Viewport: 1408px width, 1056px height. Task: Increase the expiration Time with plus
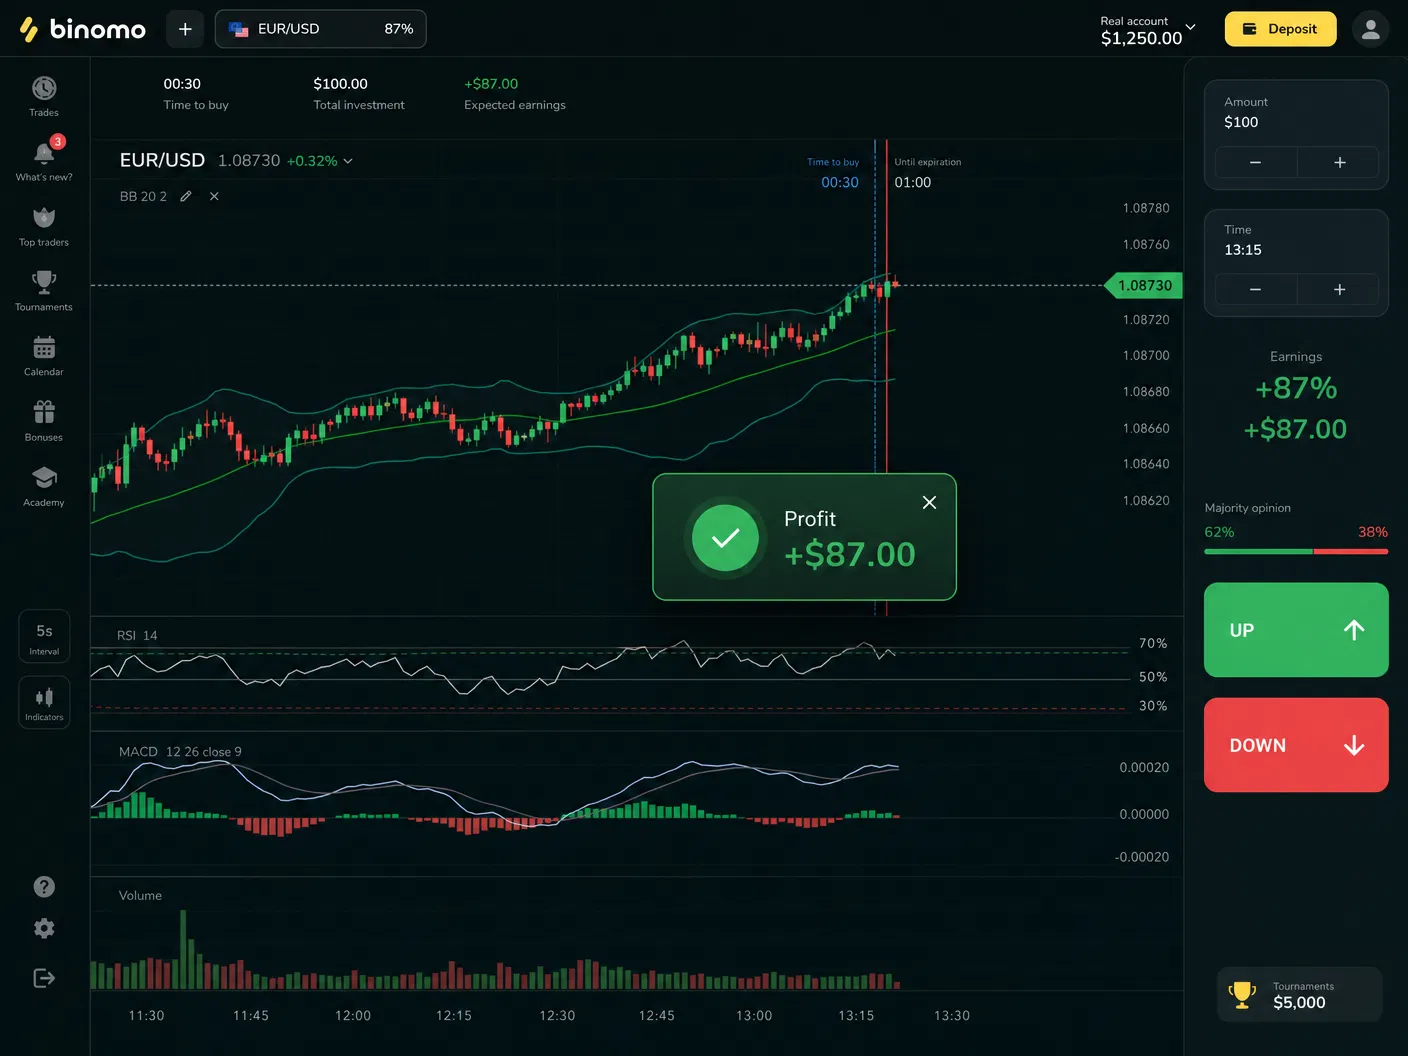(1339, 289)
